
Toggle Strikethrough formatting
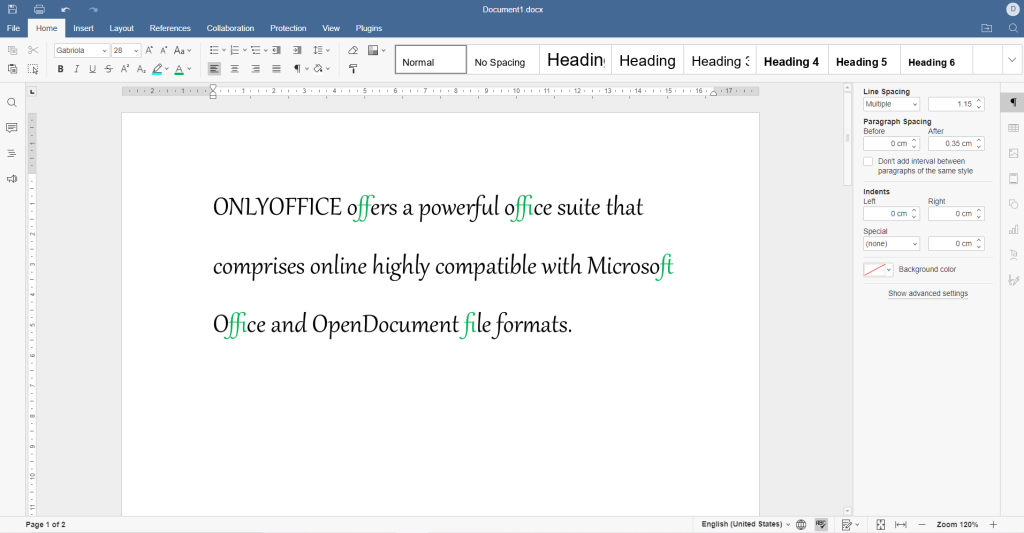108,69
